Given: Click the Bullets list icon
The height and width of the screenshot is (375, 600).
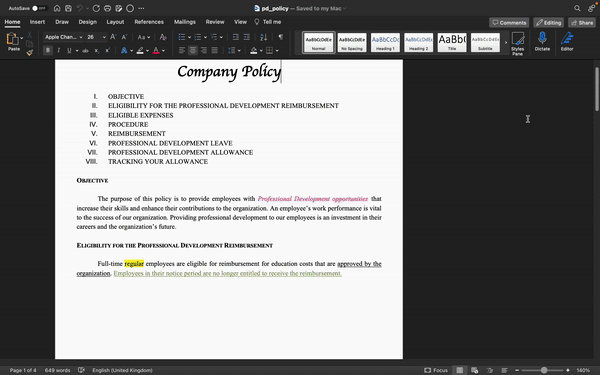Looking at the screenshot, I should point(182,37).
